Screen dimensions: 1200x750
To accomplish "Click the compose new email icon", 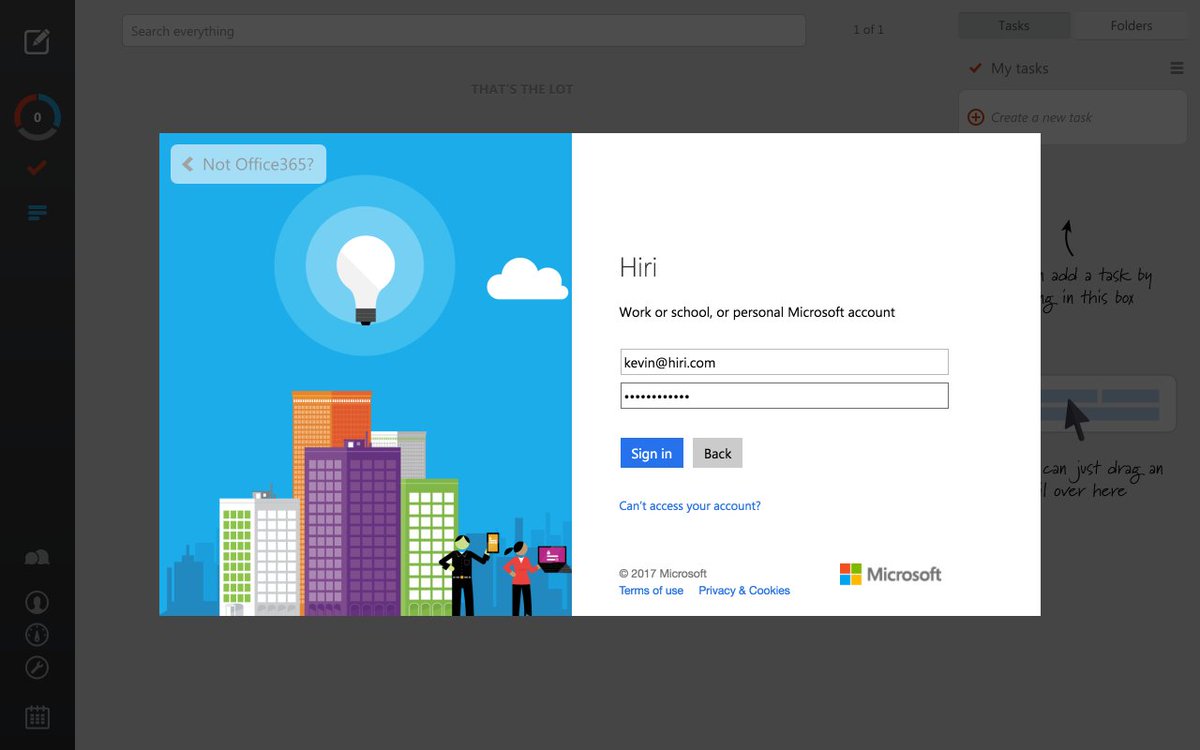I will click(x=37, y=41).
